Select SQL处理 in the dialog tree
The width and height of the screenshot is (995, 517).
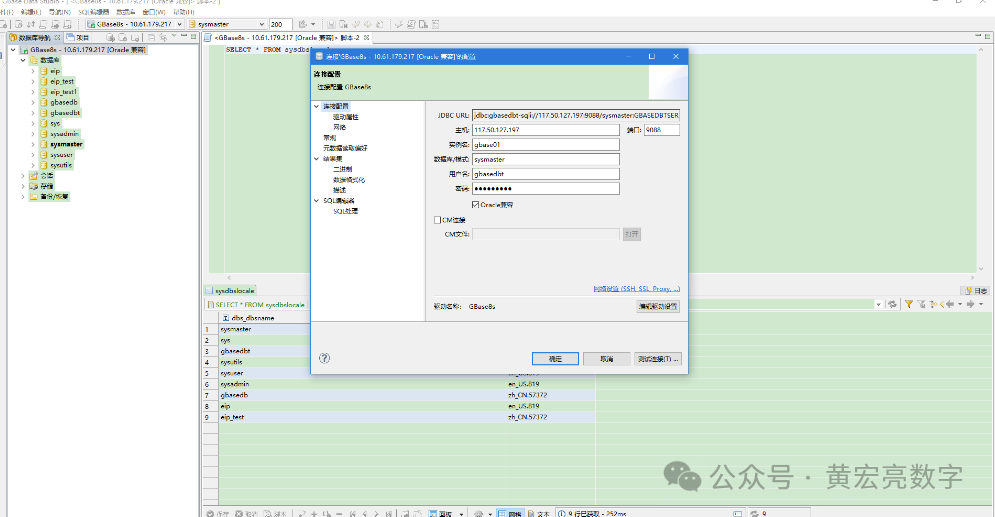point(346,211)
